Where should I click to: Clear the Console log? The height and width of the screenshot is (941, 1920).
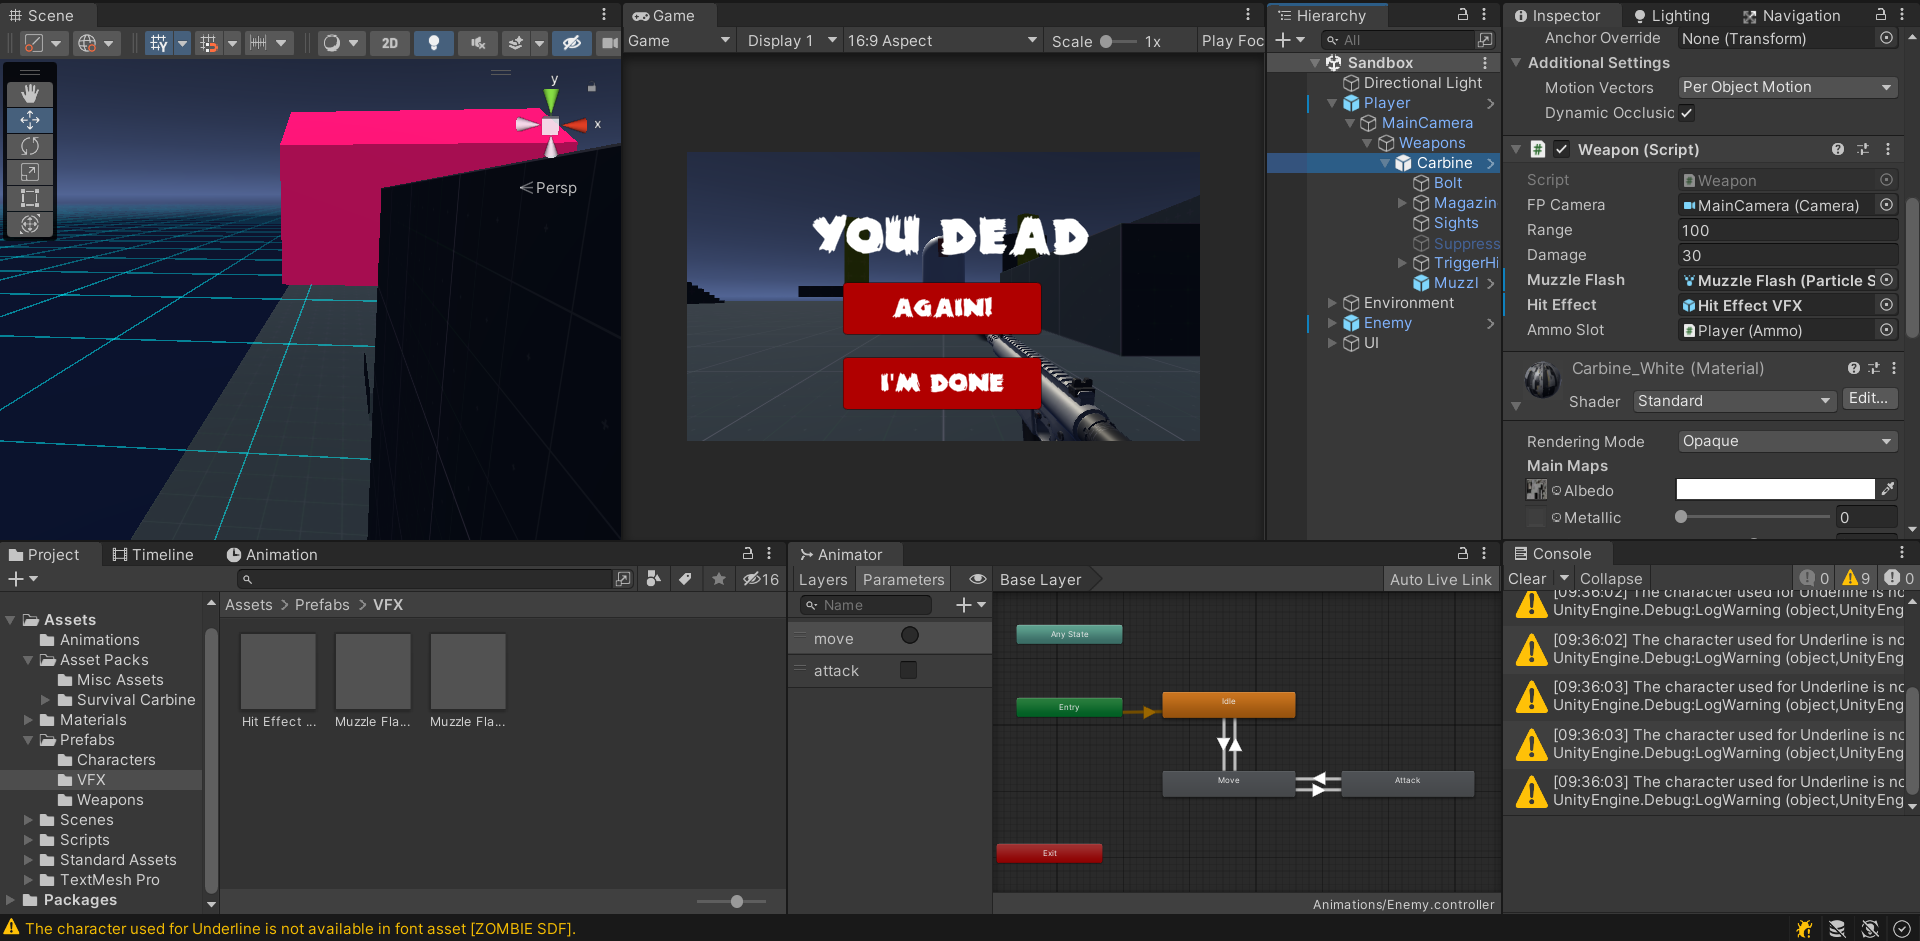point(1526,579)
